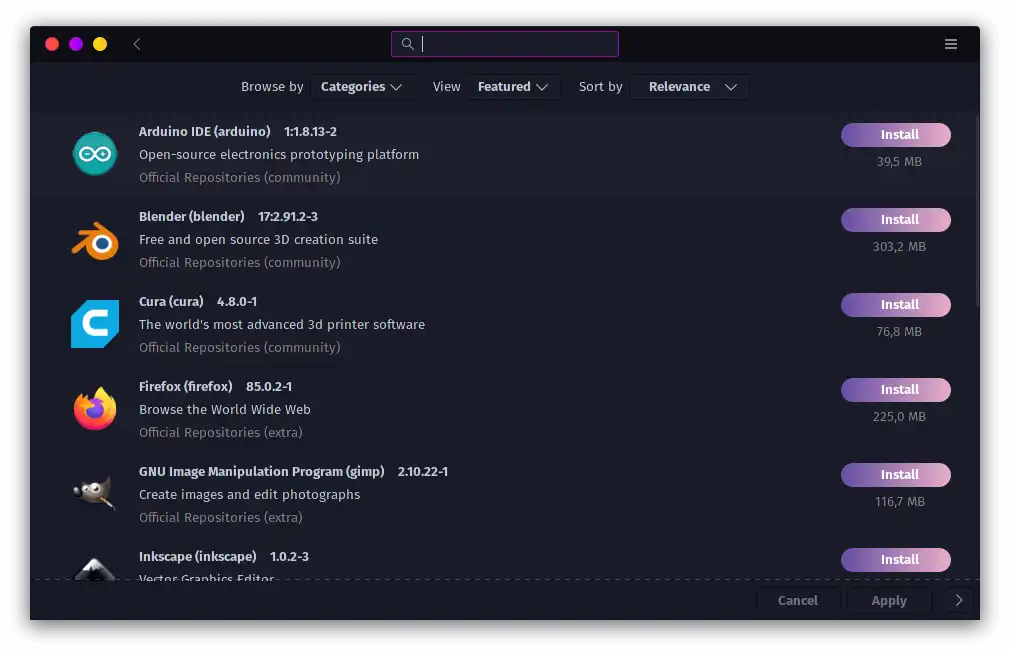Click the search magnifier icon
Image resolution: width=1010 pixels, height=654 pixels.
[407, 44]
